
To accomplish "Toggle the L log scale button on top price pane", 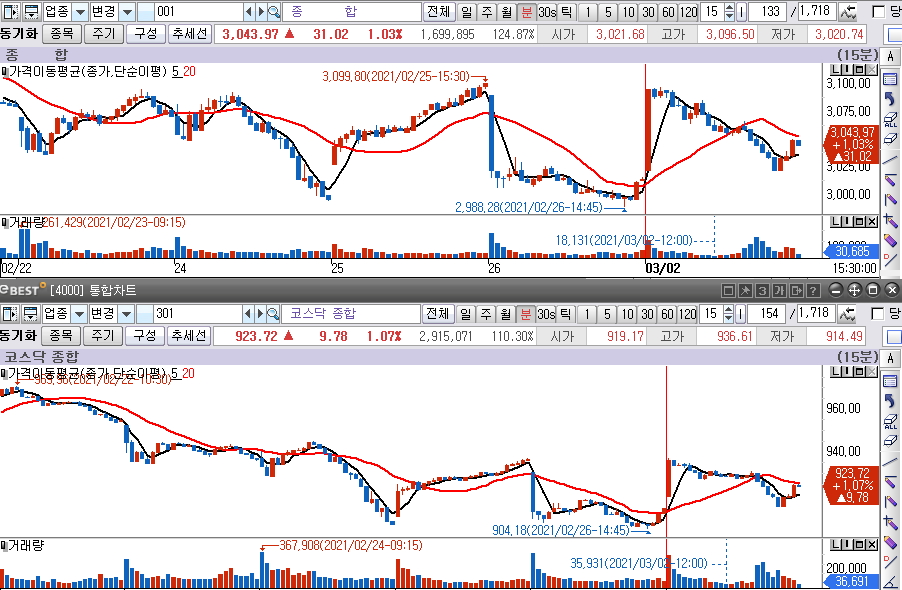I will click(x=835, y=70).
